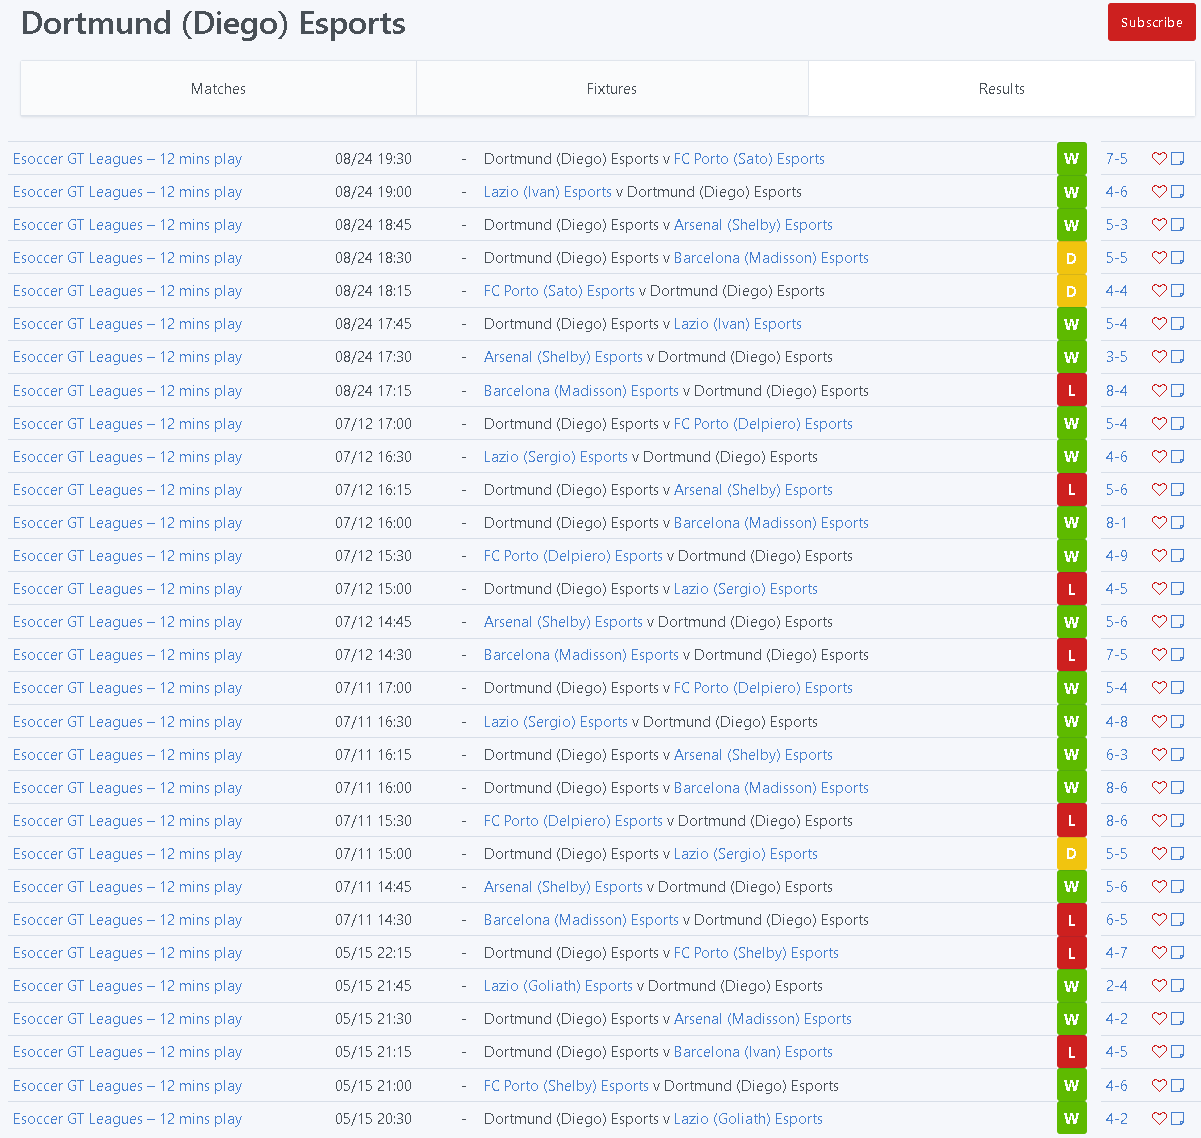
Task: Visit Arsenal (Shelby) Esports in 08/24 18:45 row
Action: [x=753, y=225]
